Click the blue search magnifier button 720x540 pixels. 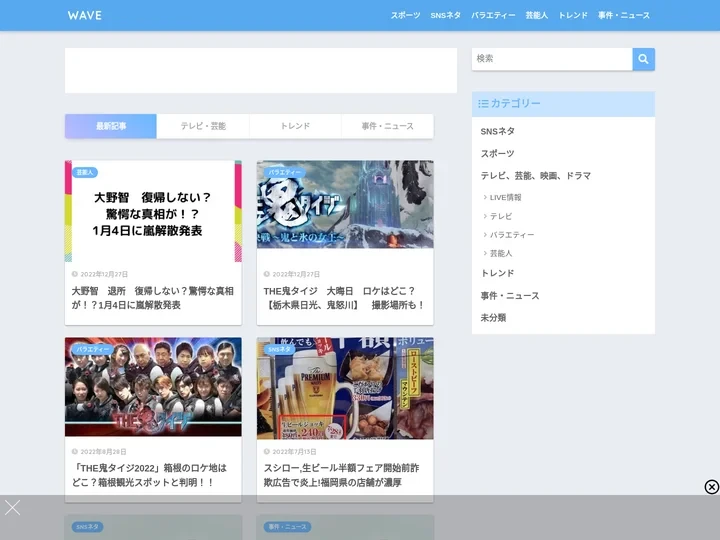pos(643,59)
